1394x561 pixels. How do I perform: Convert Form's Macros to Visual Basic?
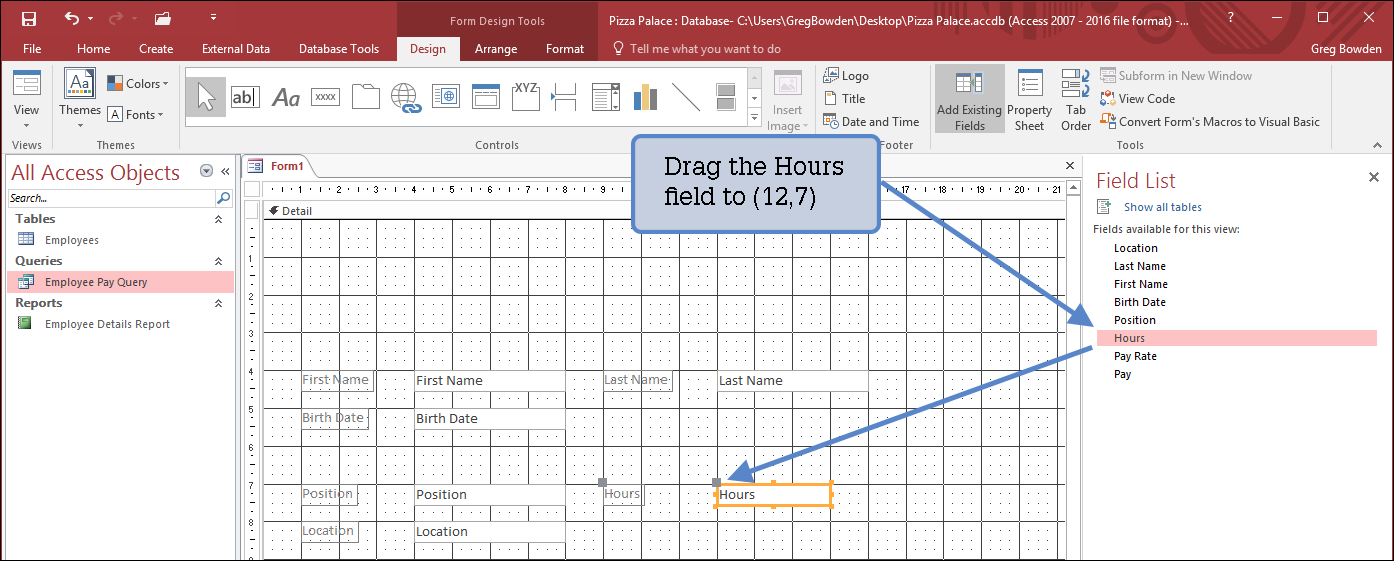pos(1210,122)
